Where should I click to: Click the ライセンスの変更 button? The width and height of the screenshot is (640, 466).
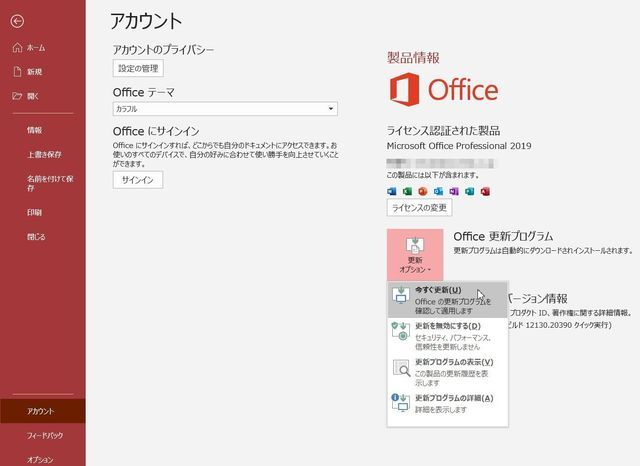[x=419, y=208]
